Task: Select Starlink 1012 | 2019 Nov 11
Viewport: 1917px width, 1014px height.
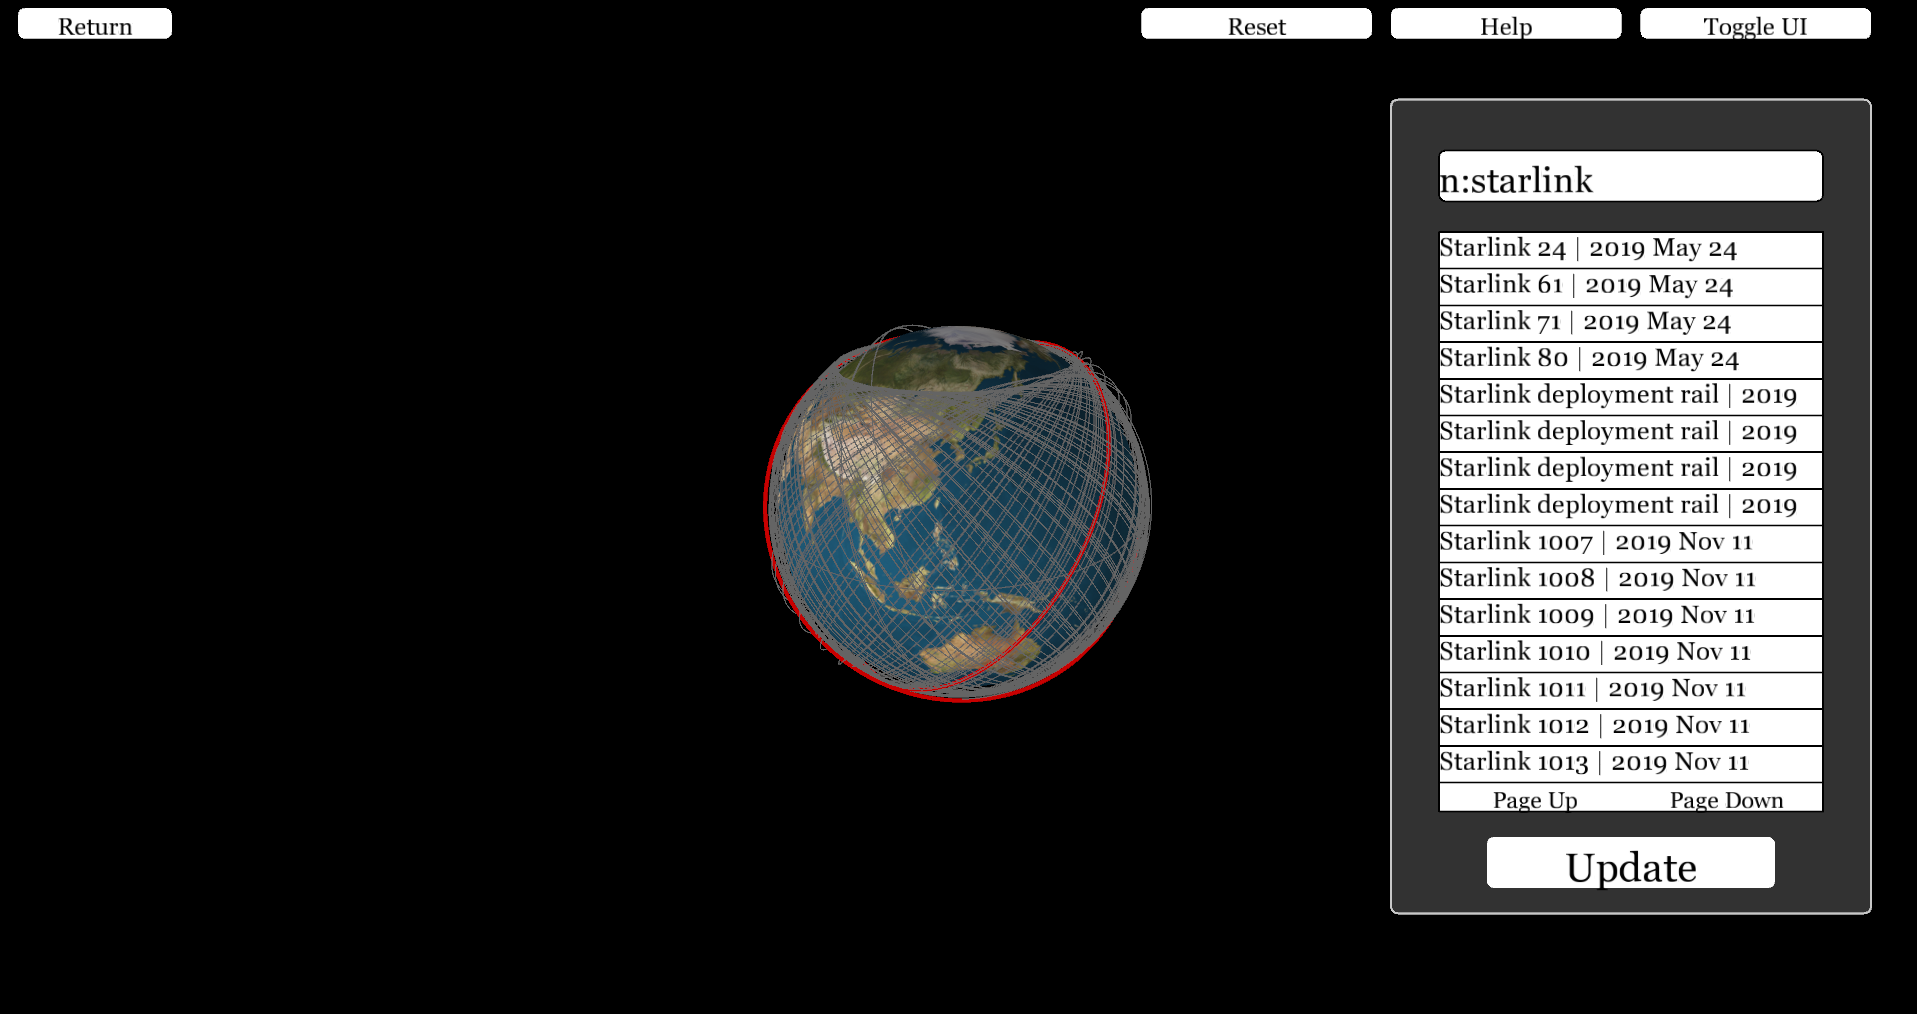Action: point(1630,727)
